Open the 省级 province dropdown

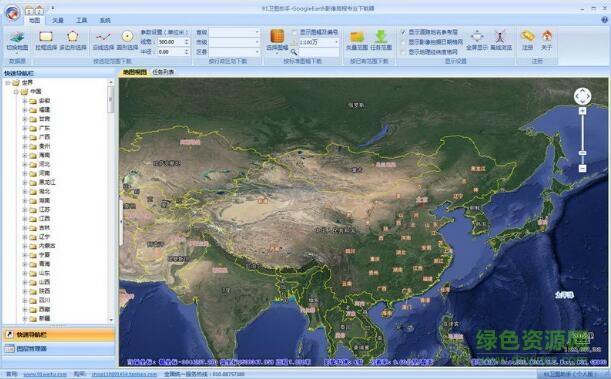point(235,32)
